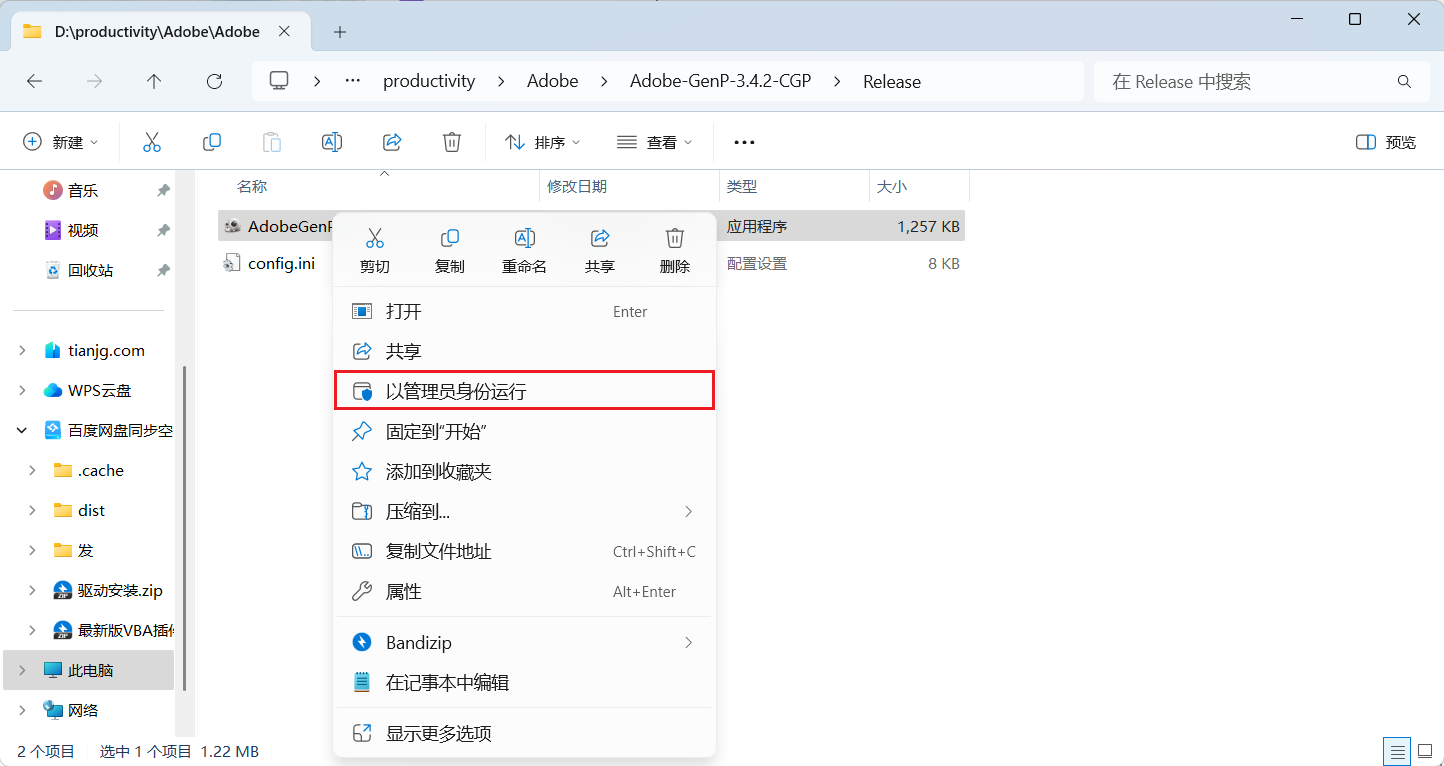This screenshot has height=766, width=1444.
Task: Choose 在记事本中编辑
Action: coord(524,682)
